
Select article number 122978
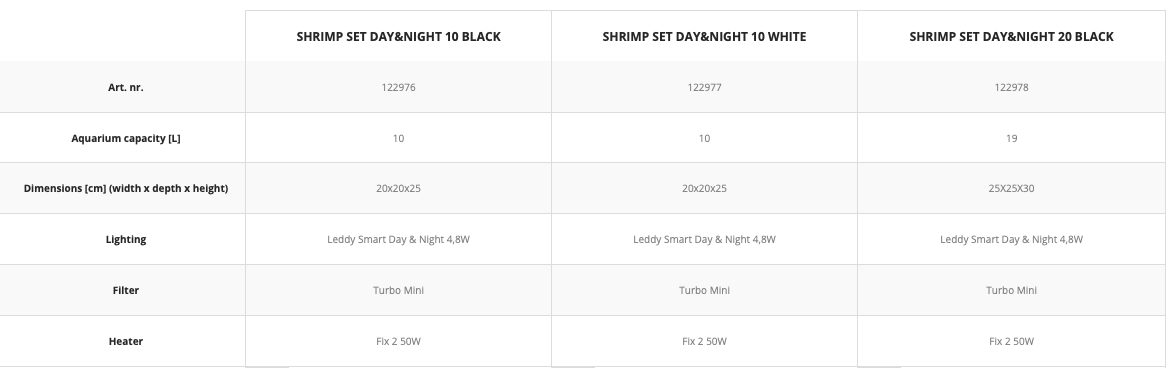(x=1011, y=88)
